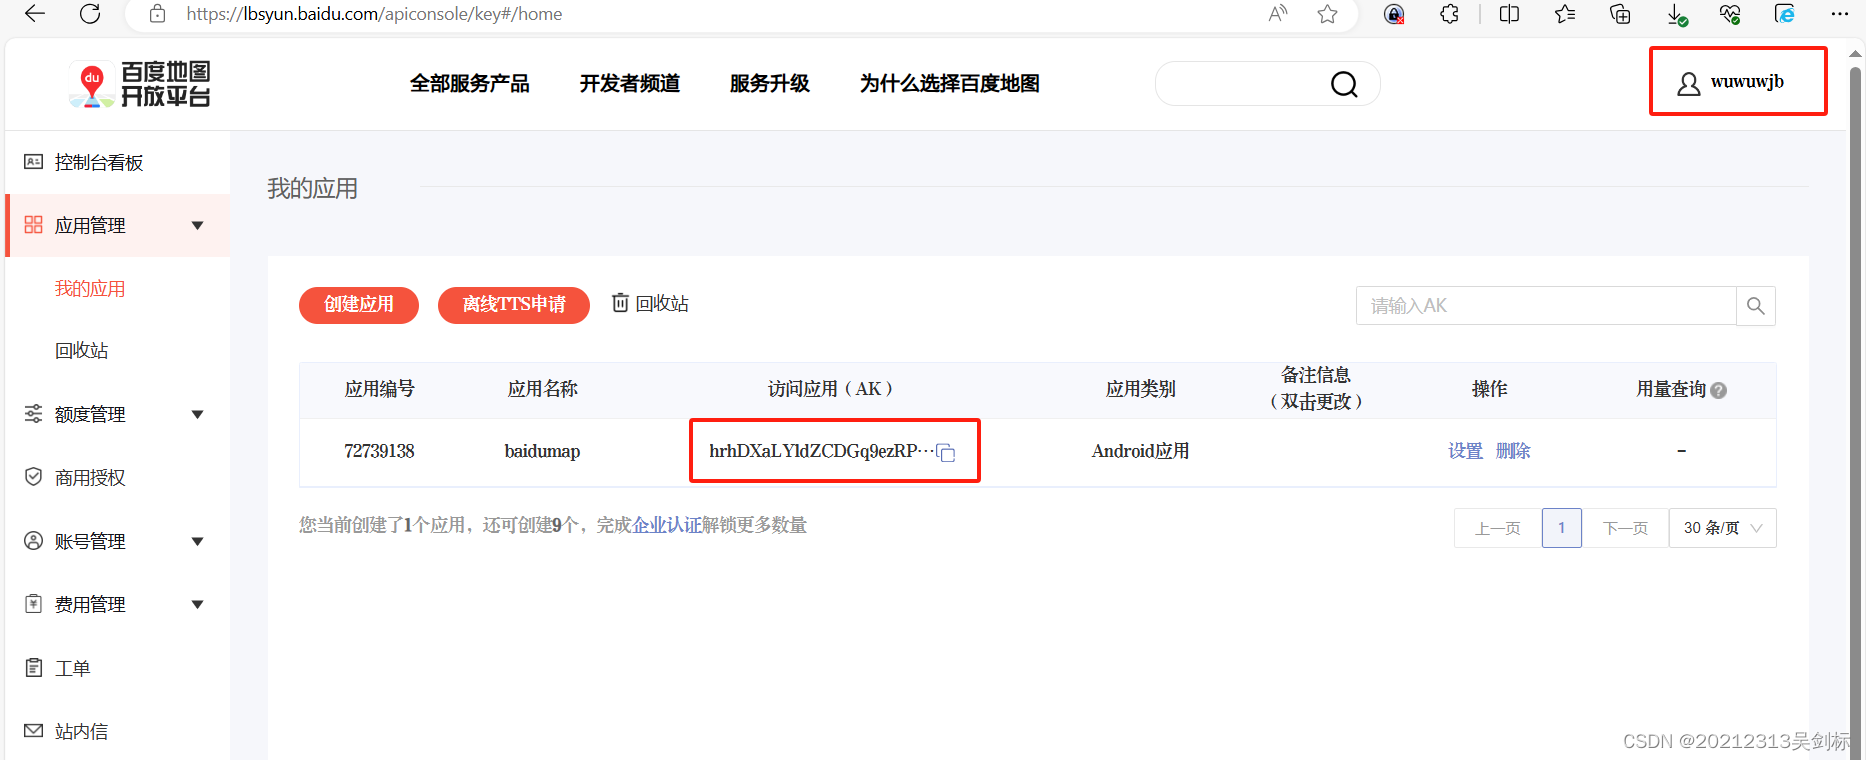Toggle the split screen icon

point(1509,14)
